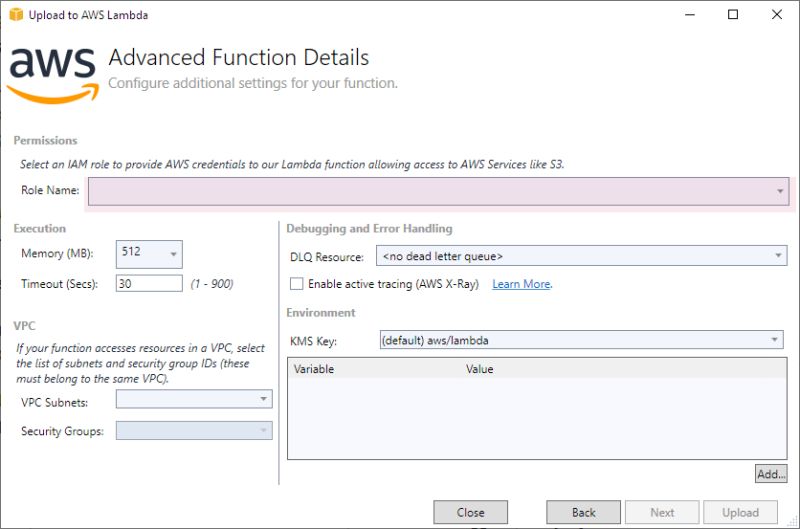The width and height of the screenshot is (800, 529).
Task: Click the Permissions section label
Action: (x=45, y=140)
